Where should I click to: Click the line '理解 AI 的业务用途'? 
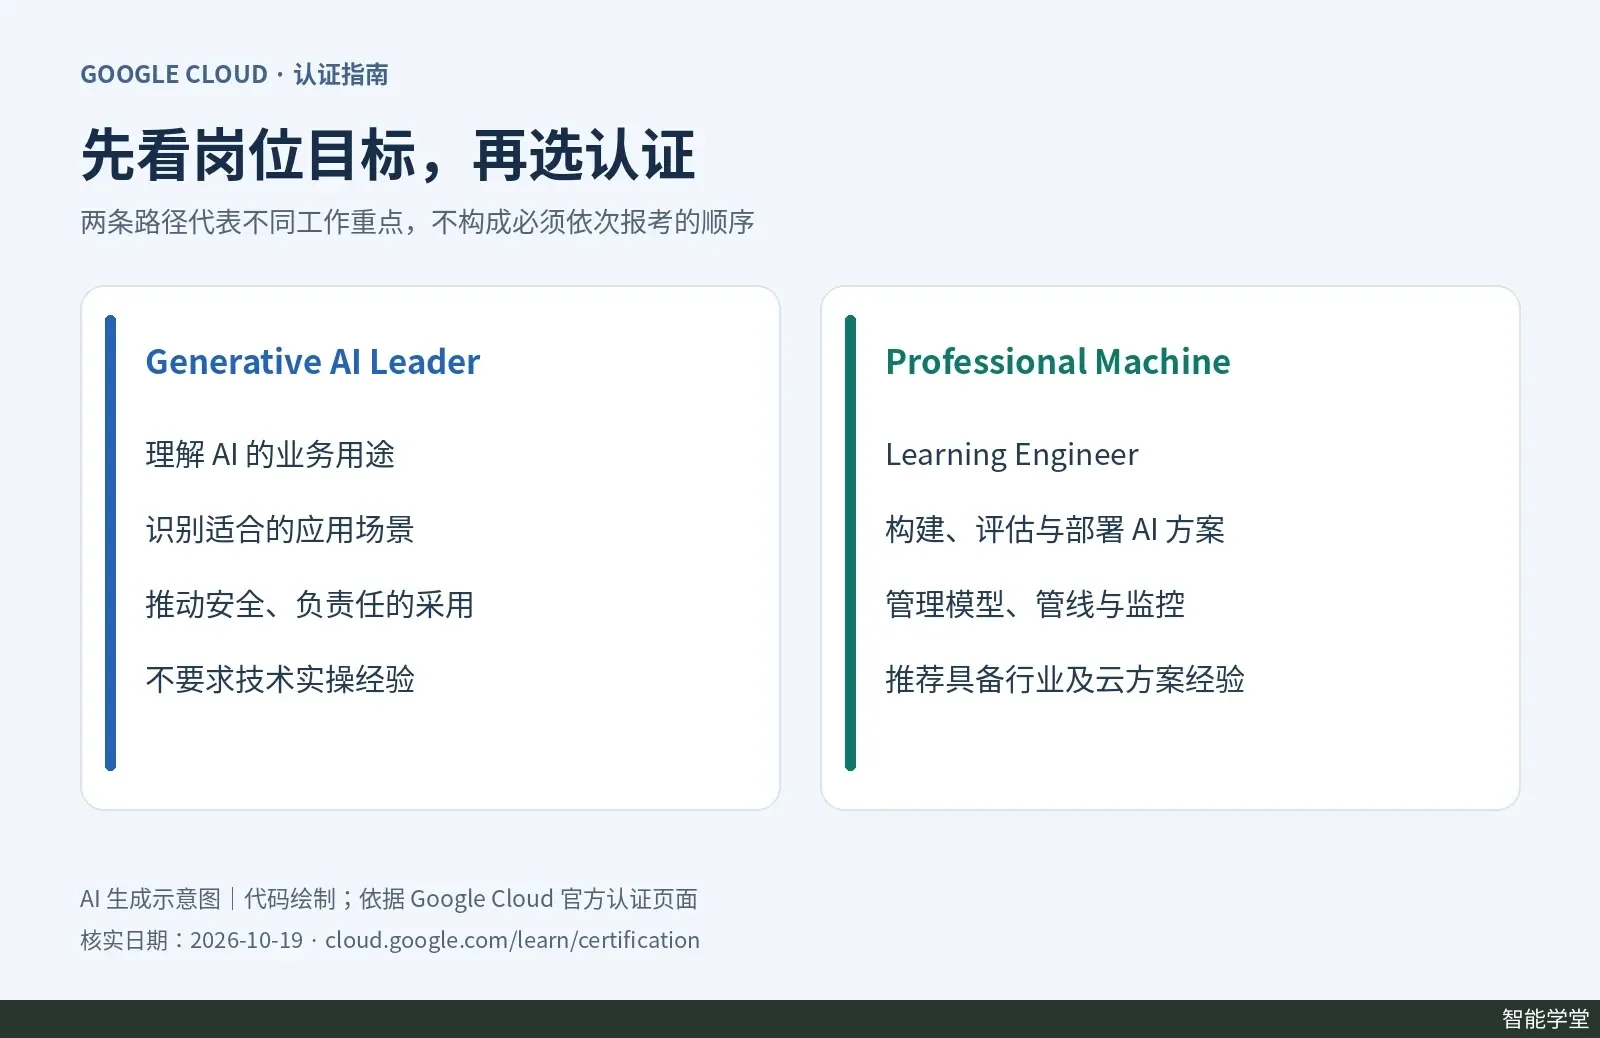coord(270,455)
